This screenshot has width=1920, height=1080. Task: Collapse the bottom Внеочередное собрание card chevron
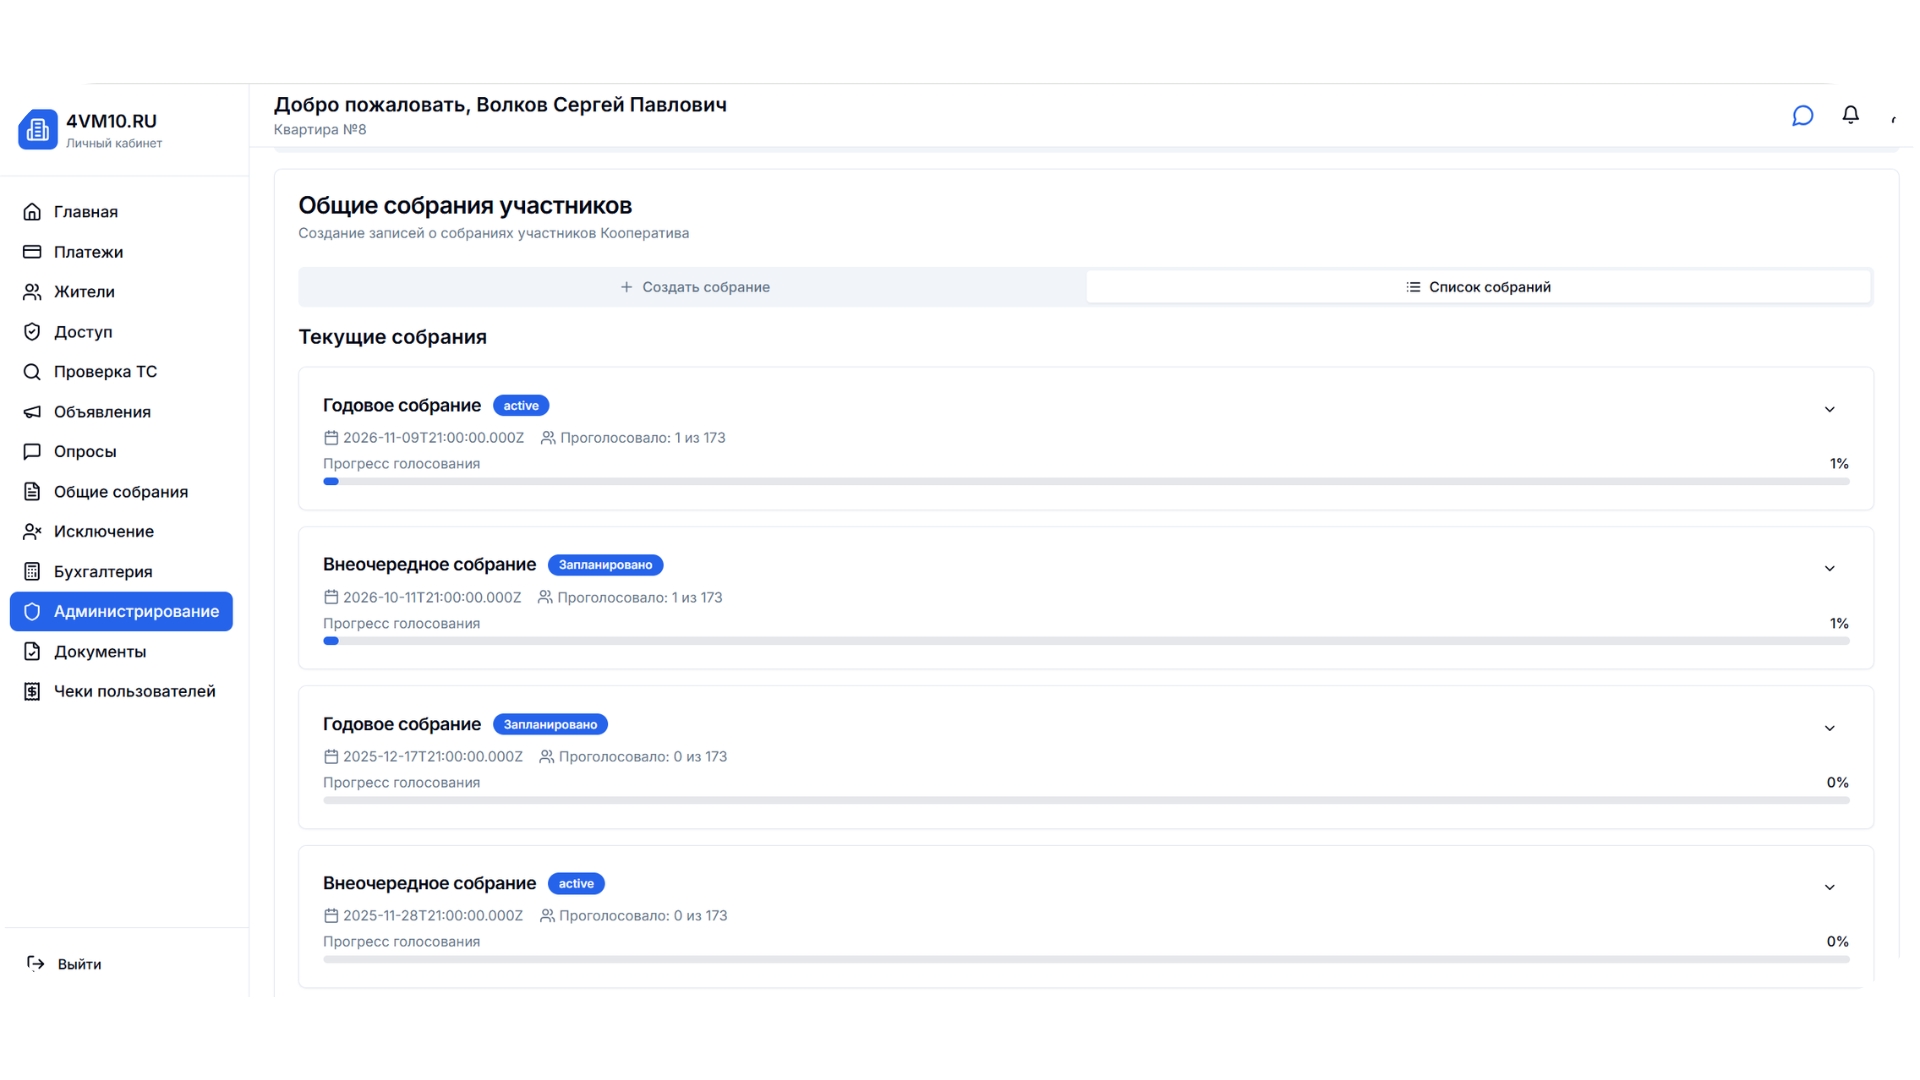click(1830, 886)
